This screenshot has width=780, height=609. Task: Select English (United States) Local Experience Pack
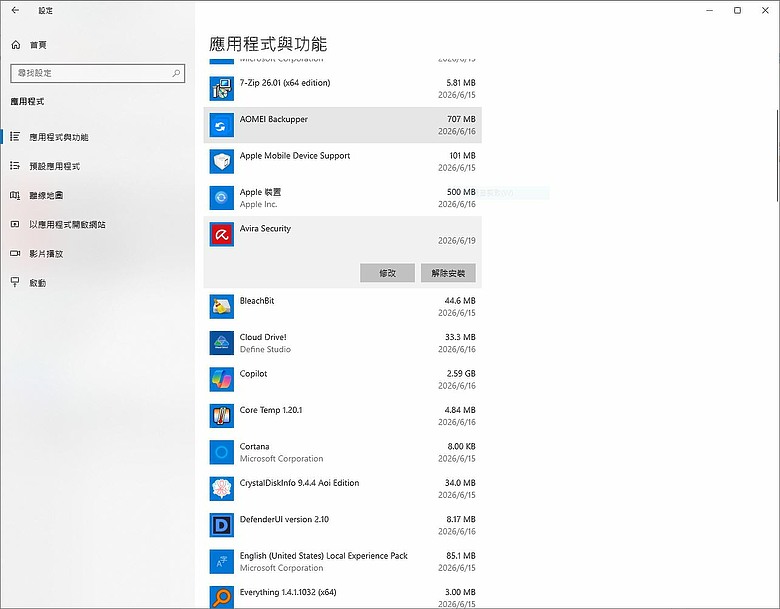(x=323, y=556)
